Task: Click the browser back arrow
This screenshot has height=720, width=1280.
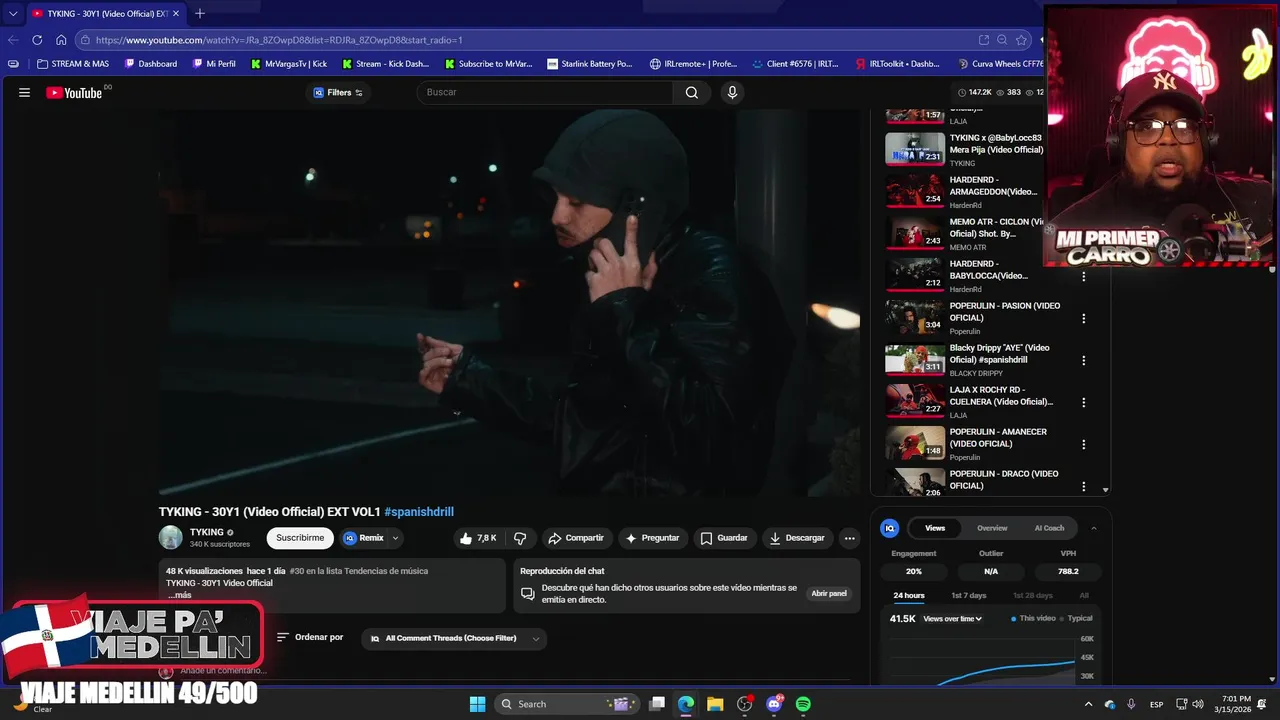Action: (13, 40)
